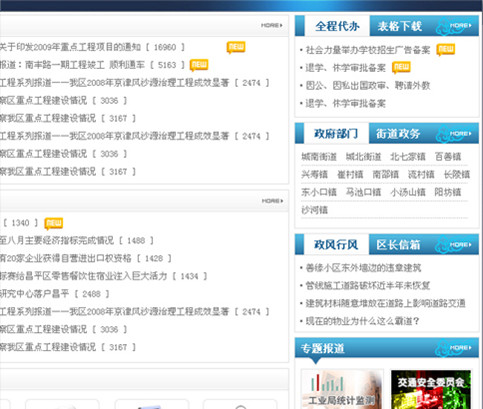Open 小汤山镇 link

[x=408, y=192]
